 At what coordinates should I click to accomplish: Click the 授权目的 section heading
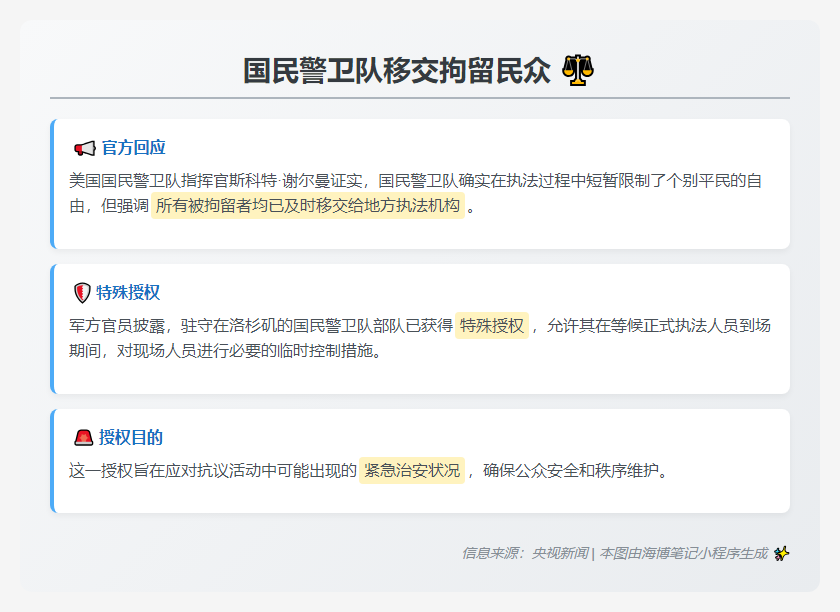point(131,438)
